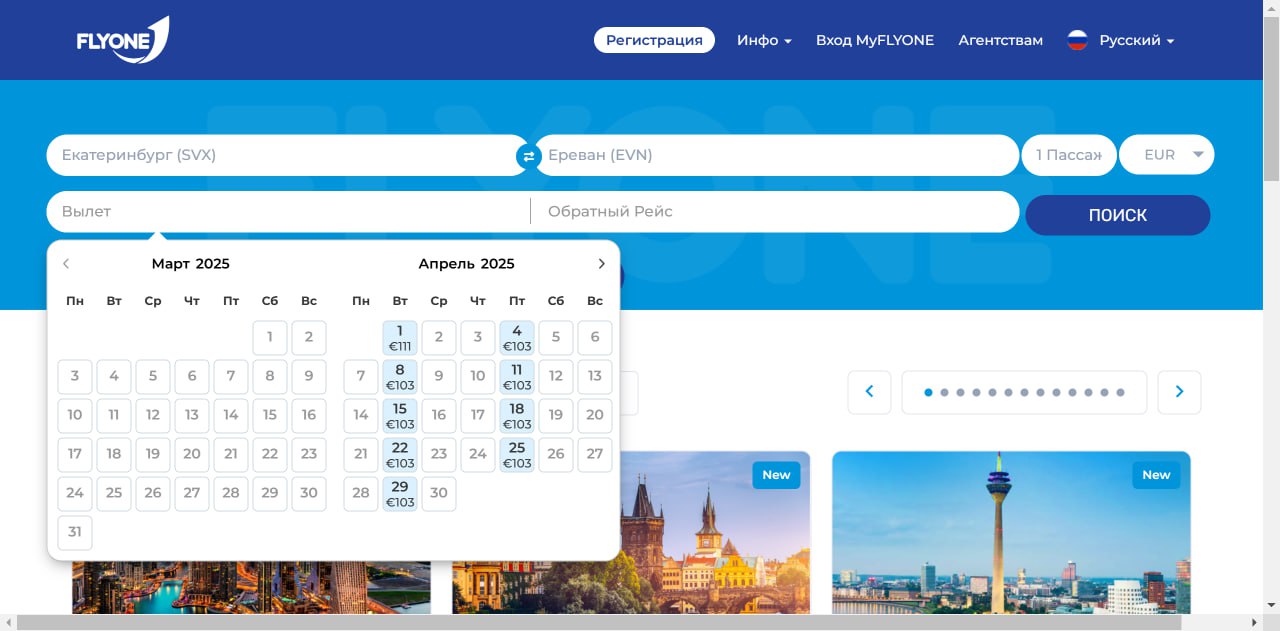
Task: Click the horizontal scrollbar at bottom
Action: coord(640,623)
